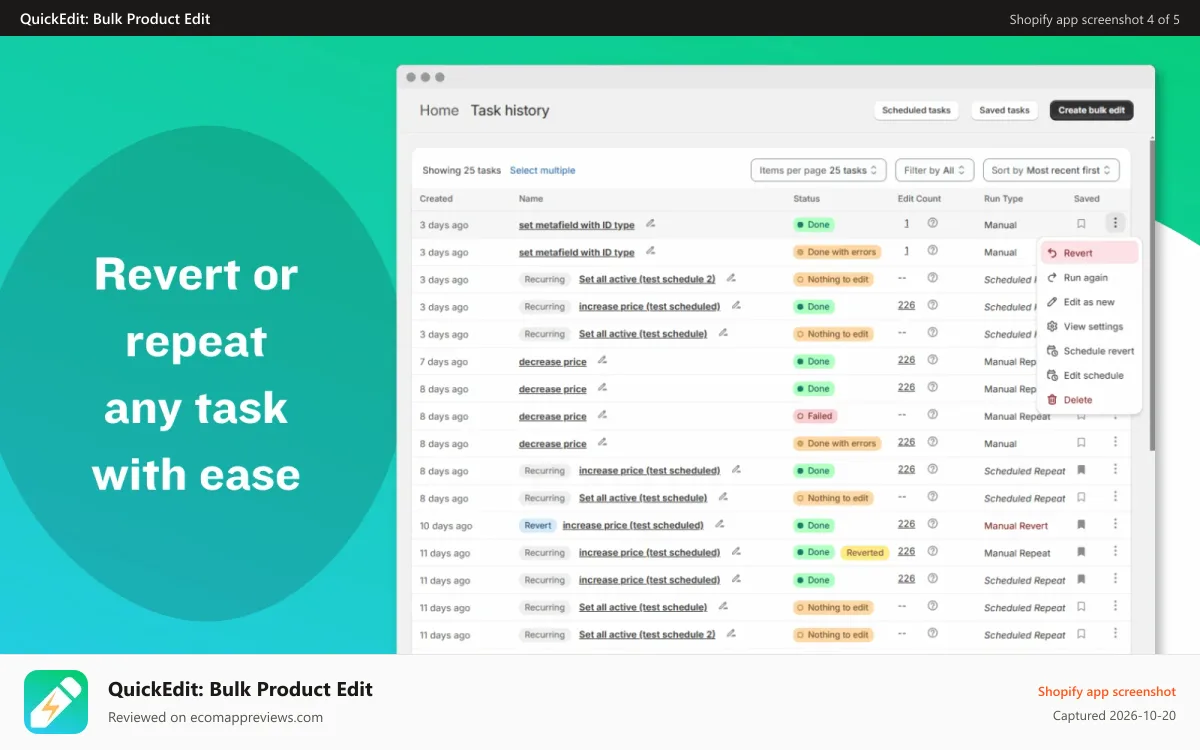Click the Reverted status badge

tap(865, 552)
